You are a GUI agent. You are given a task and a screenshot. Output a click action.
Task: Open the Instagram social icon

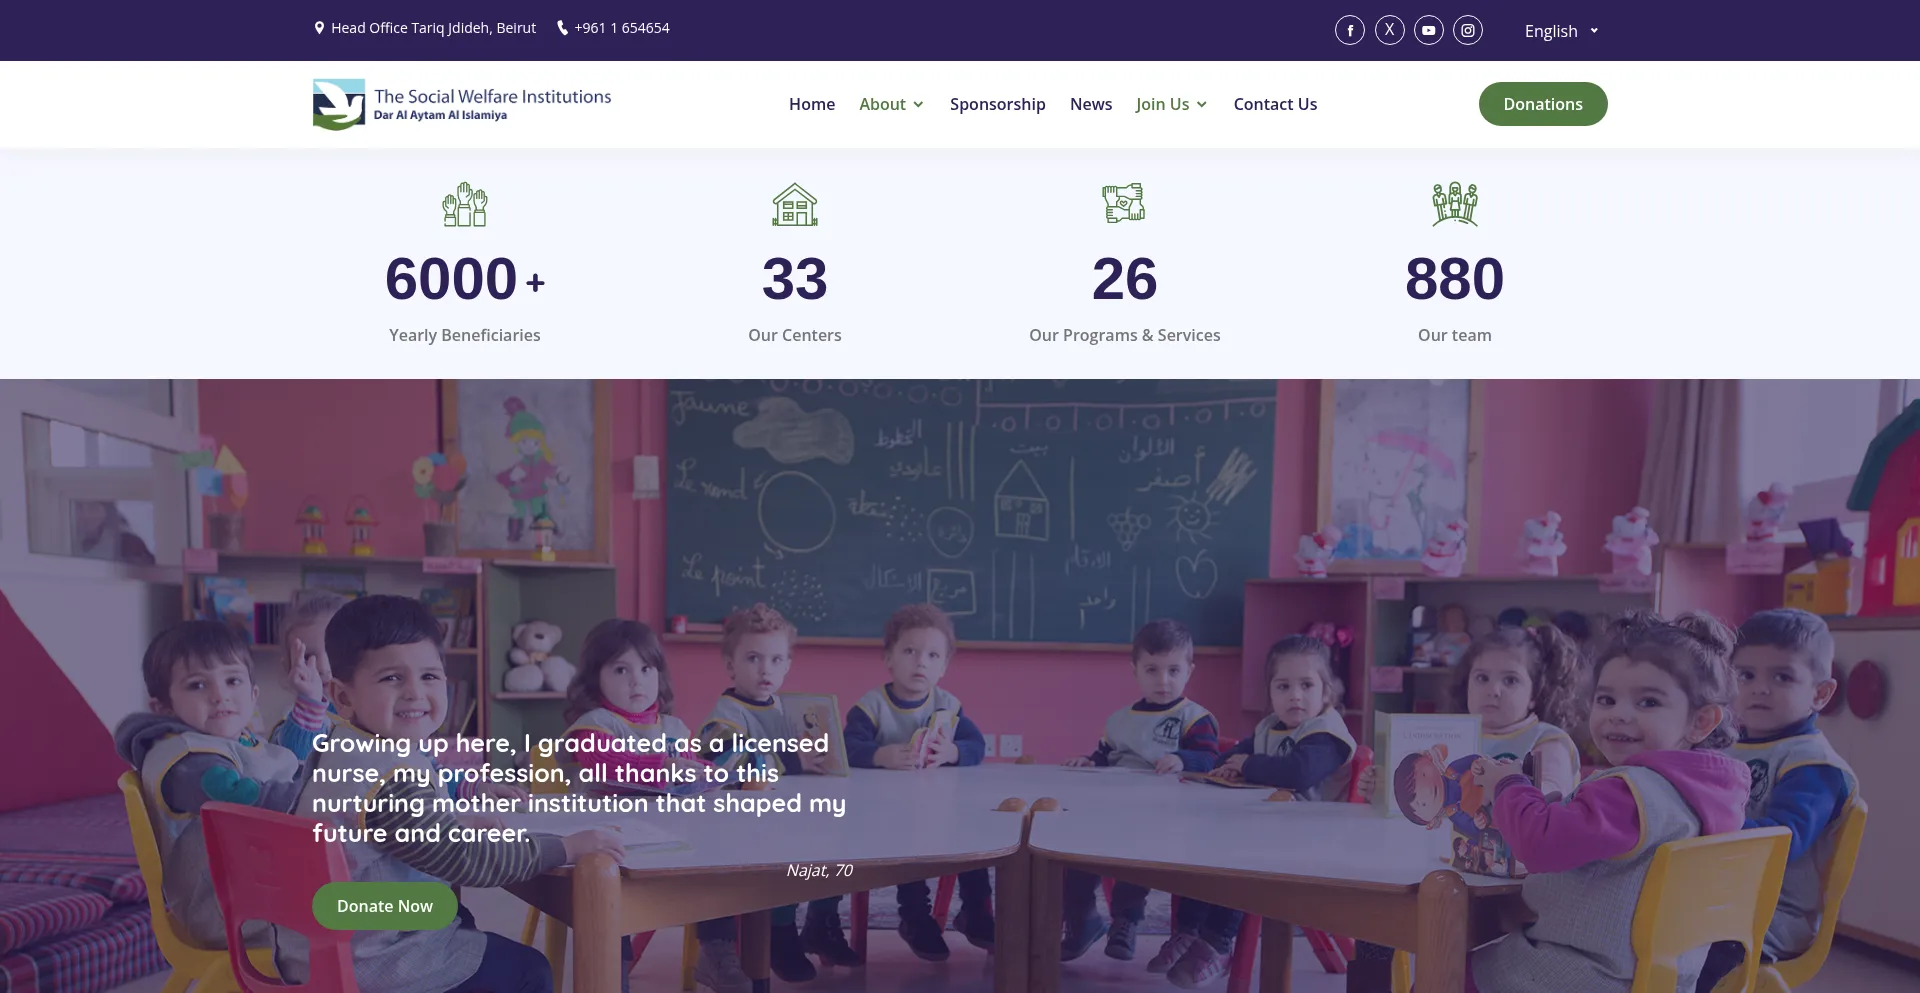coord(1467,30)
